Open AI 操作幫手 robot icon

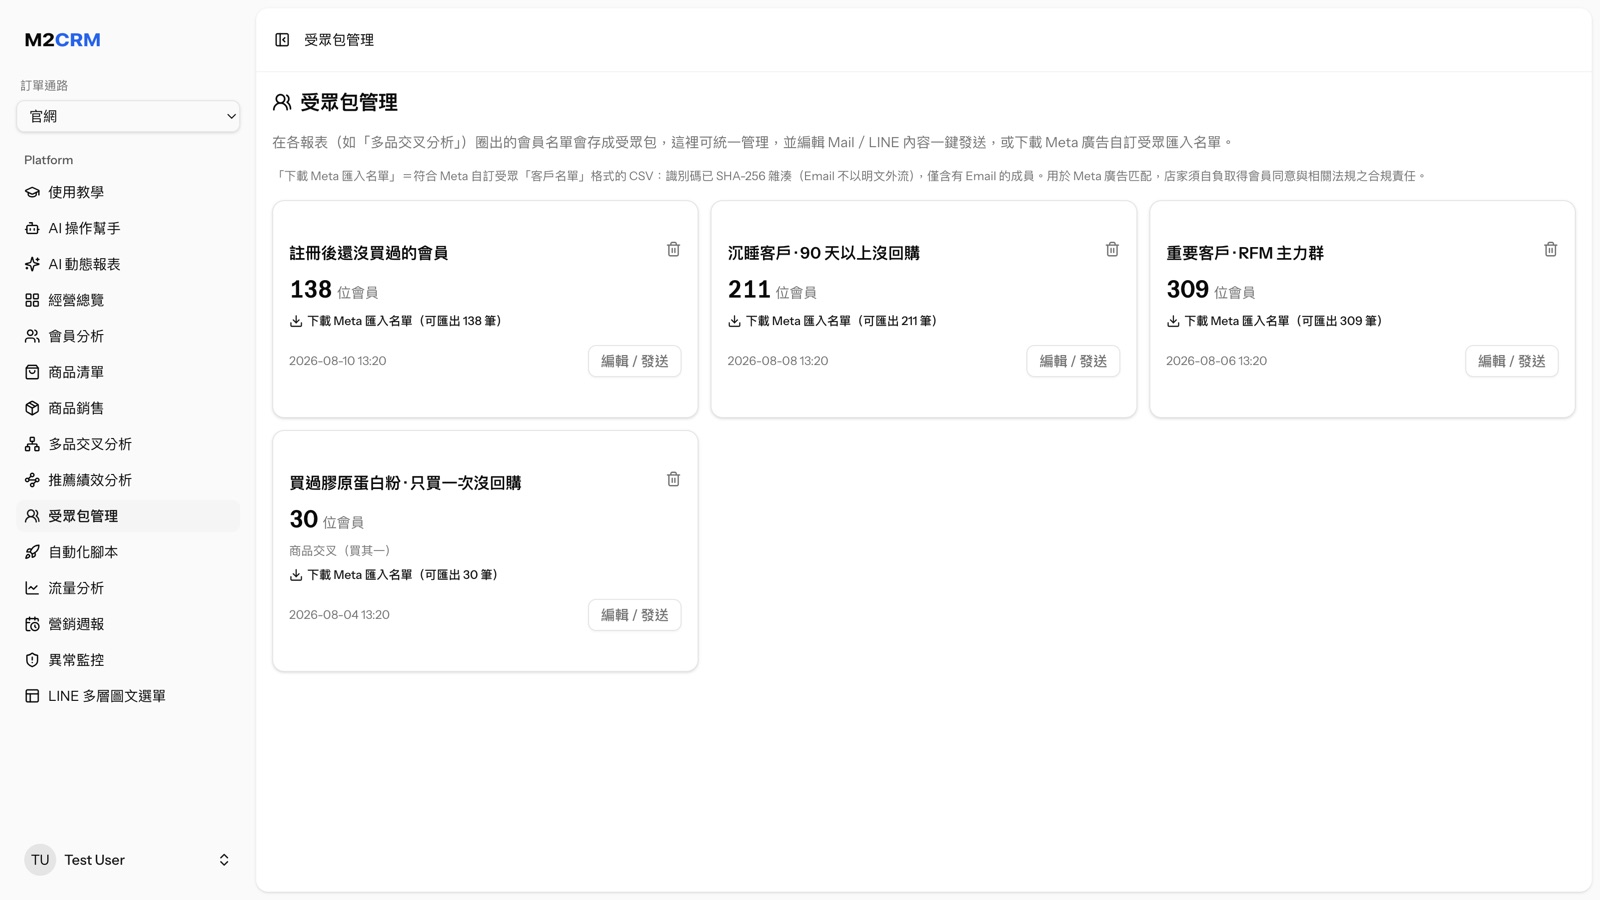click(x=32, y=228)
